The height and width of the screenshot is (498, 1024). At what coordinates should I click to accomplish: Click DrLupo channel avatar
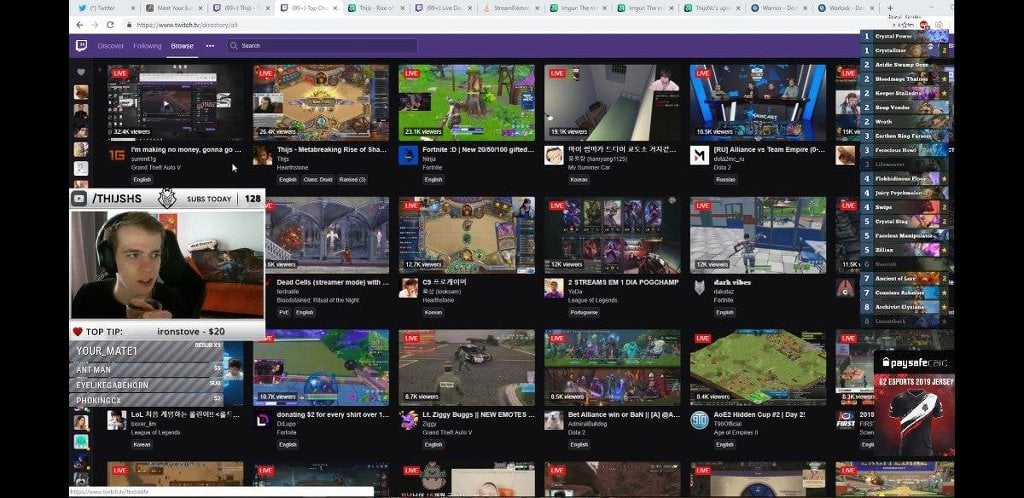click(263, 420)
